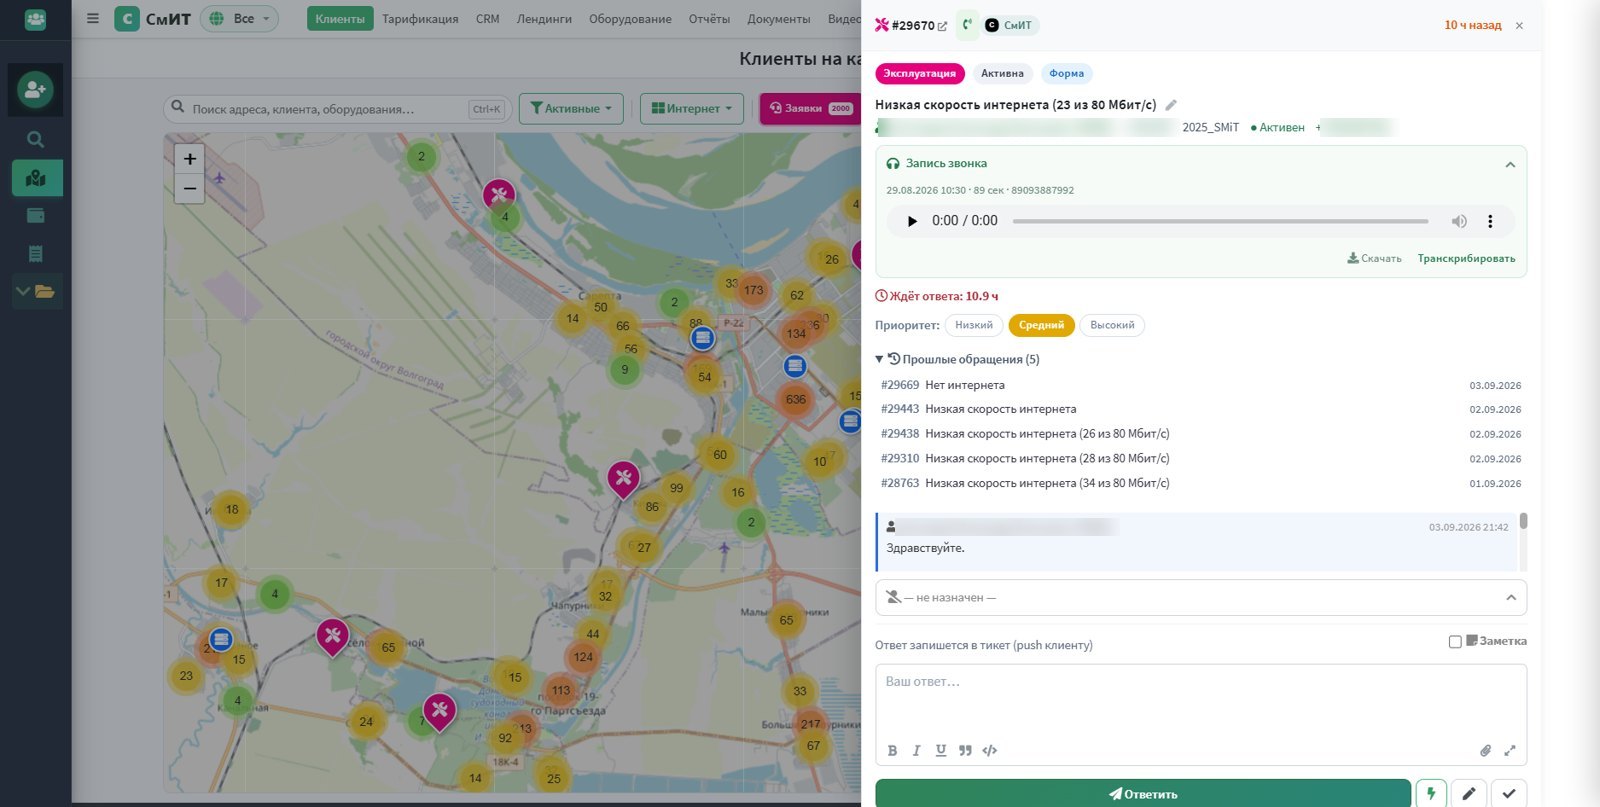Zoom in on the map
Screen dimensions: 1600x807
click(189, 158)
